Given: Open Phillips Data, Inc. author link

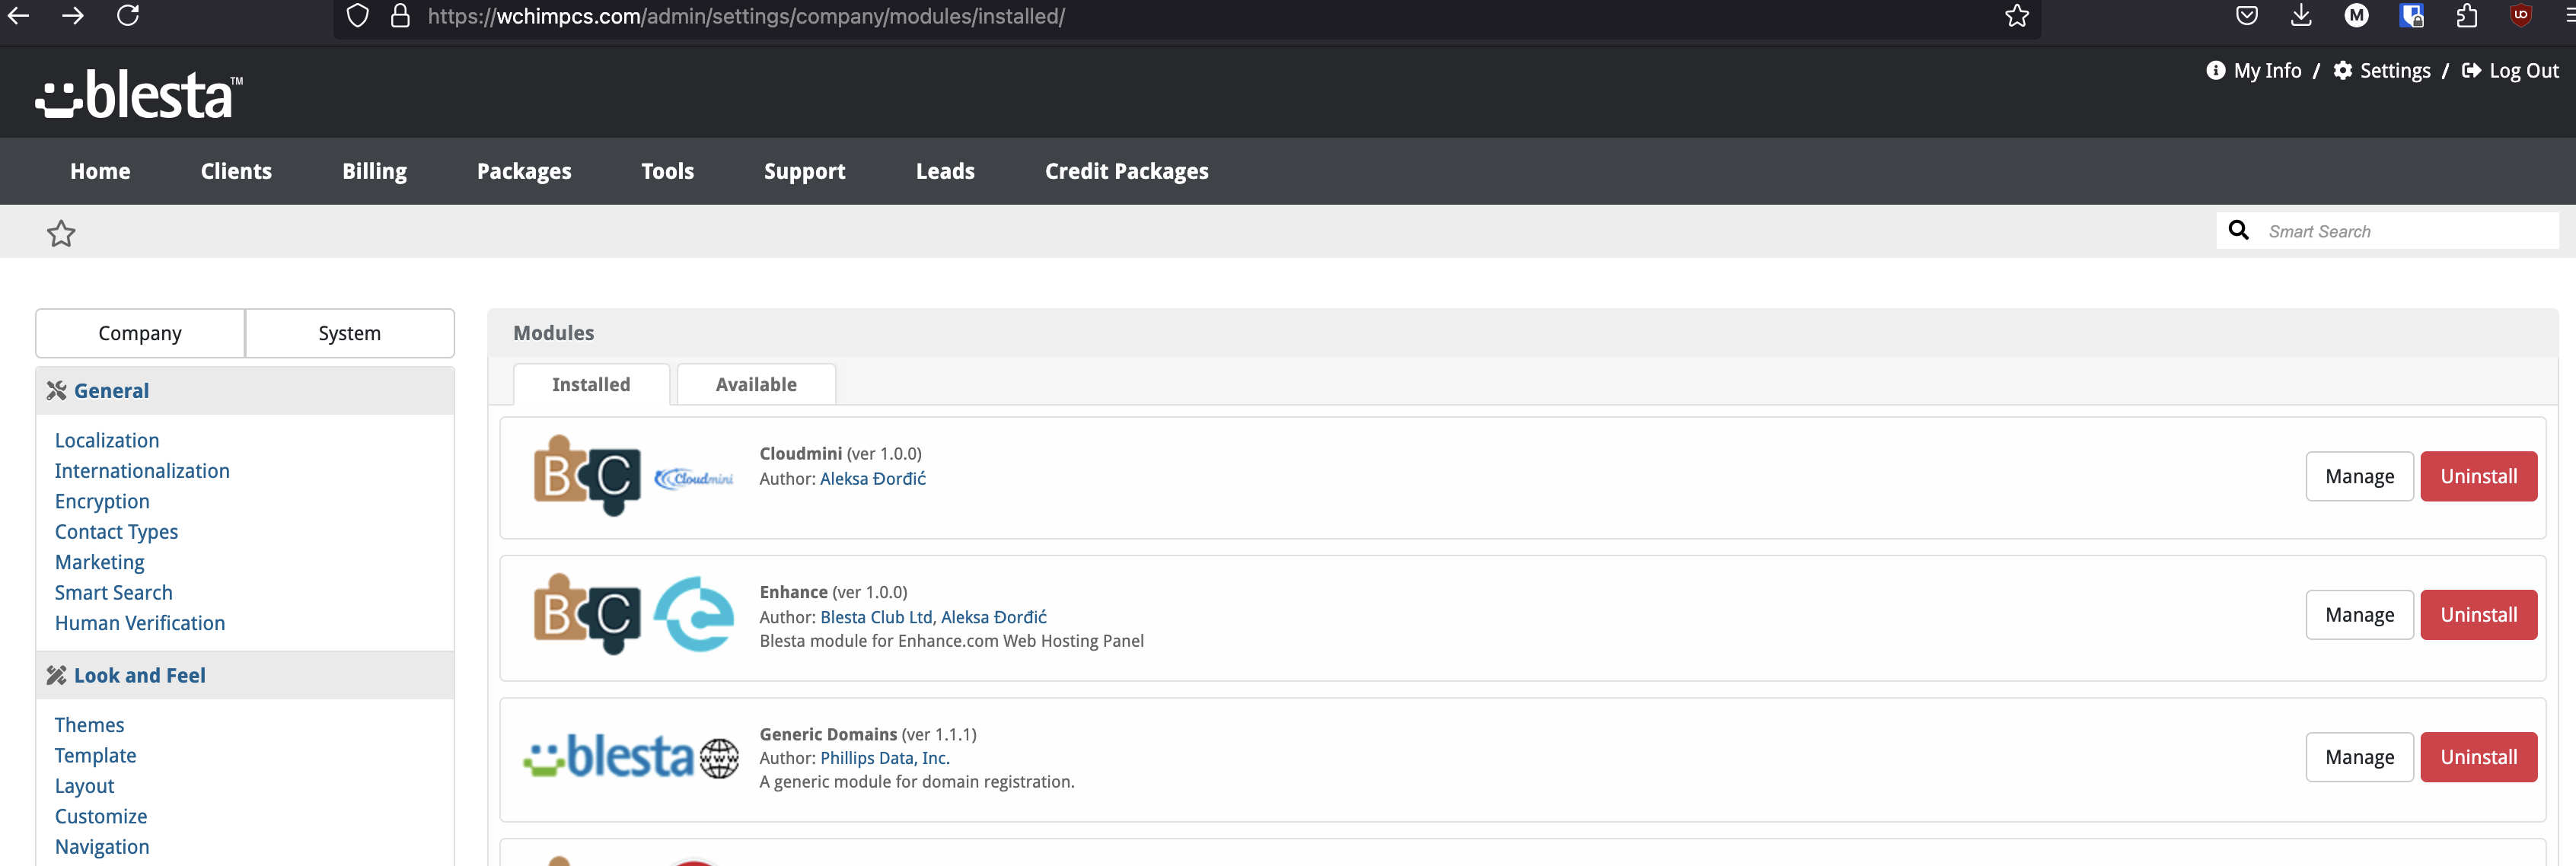Looking at the screenshot, I should 884,758.
